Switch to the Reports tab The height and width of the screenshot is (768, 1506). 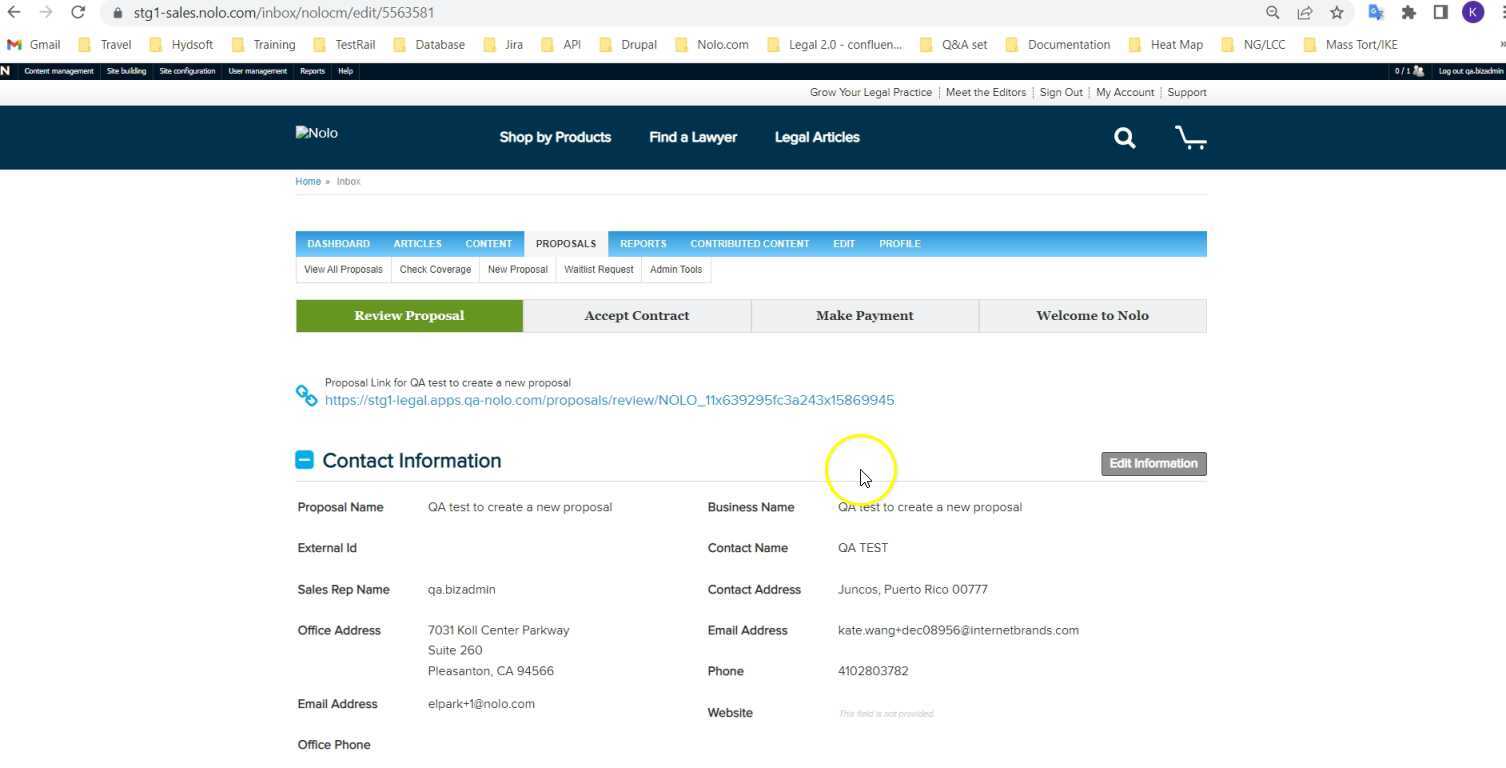642,244
